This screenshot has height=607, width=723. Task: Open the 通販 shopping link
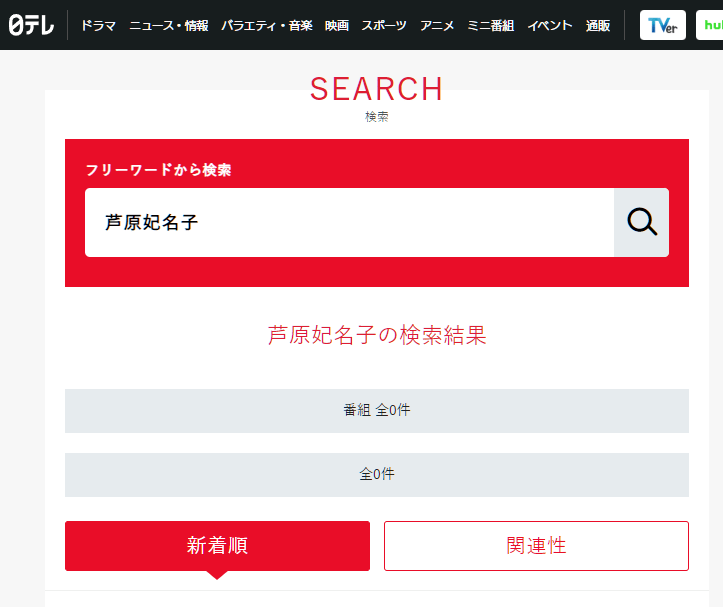pos(598,25)
